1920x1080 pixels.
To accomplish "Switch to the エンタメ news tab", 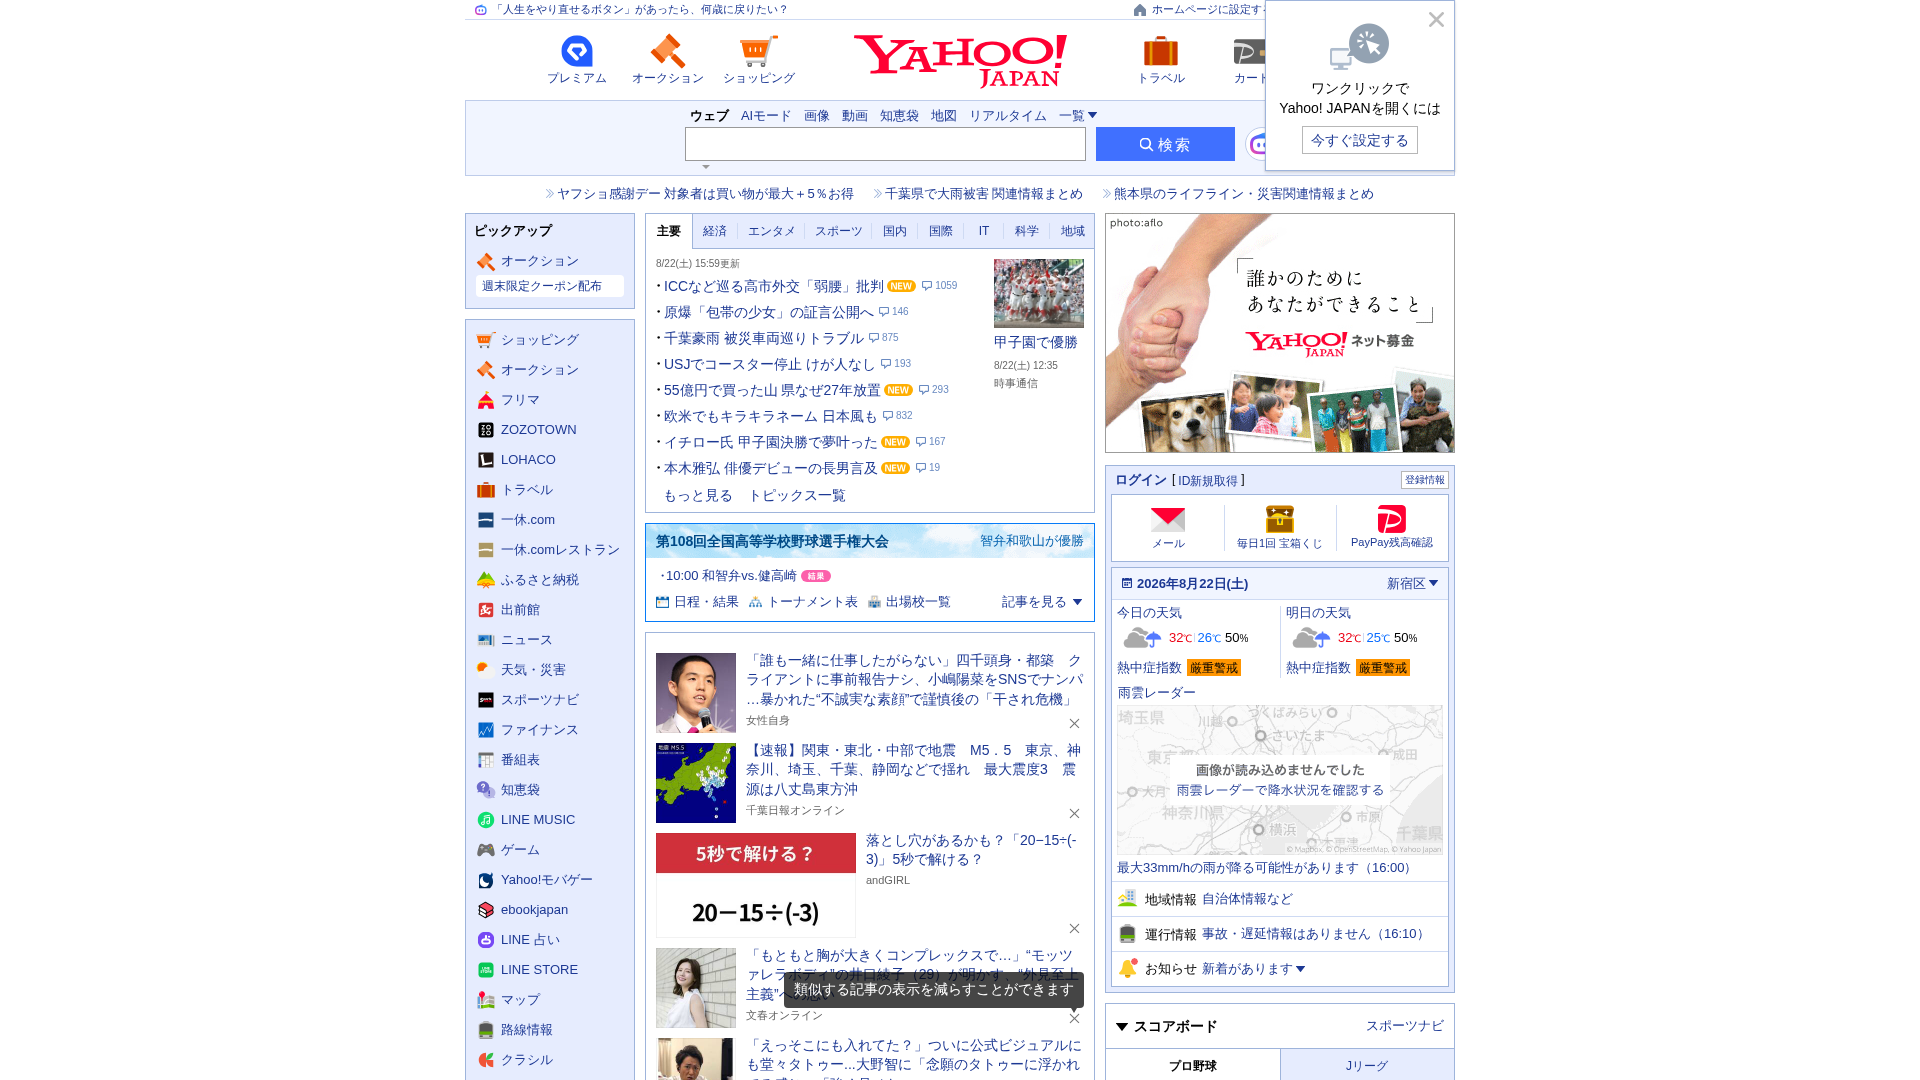I will point(772,231).
